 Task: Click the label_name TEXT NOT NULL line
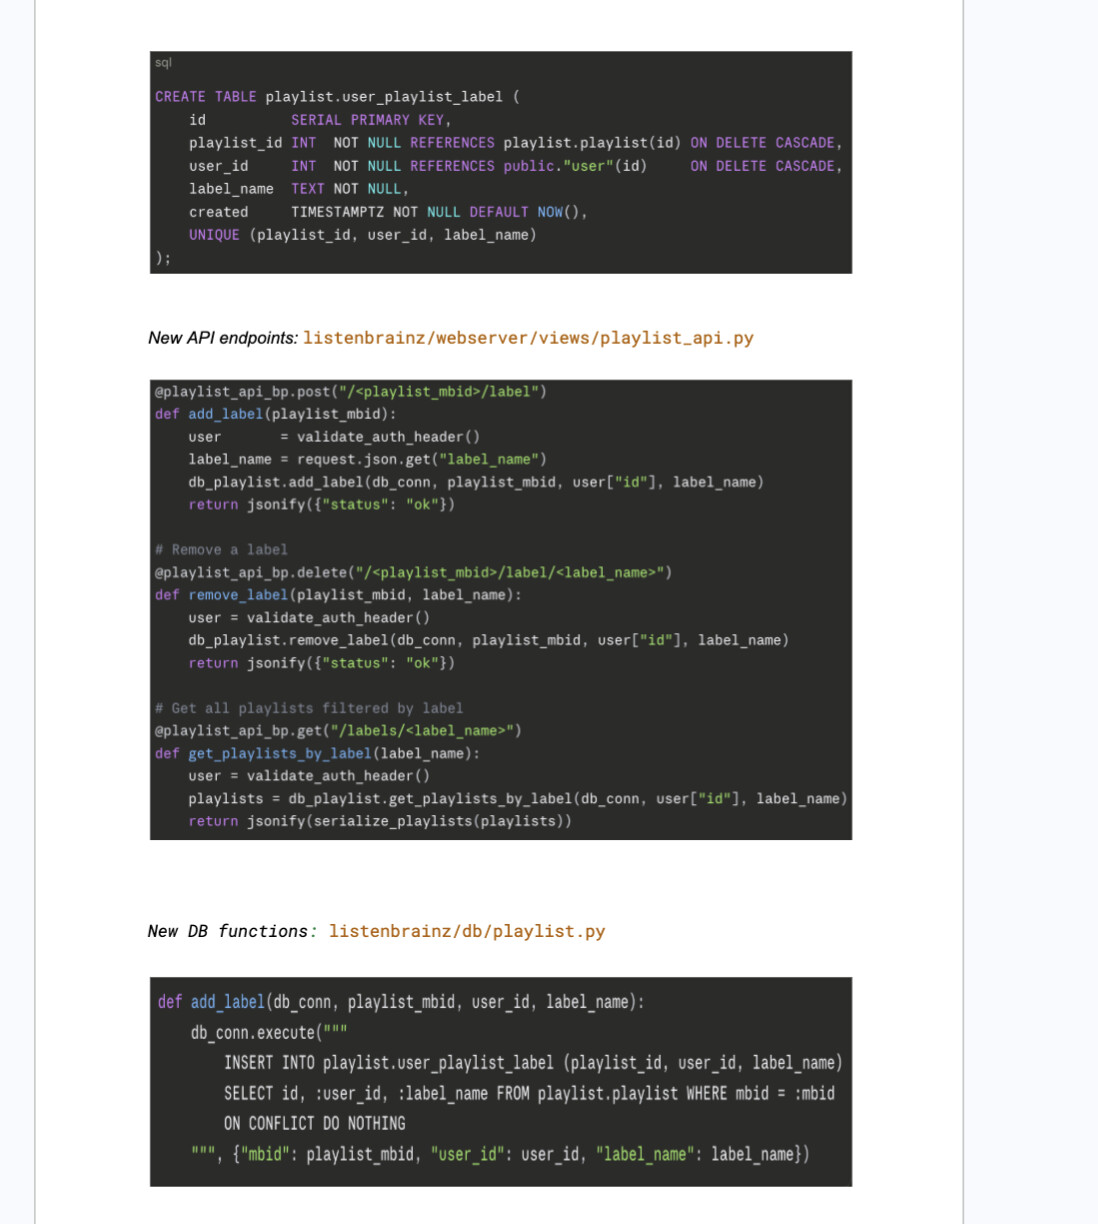point(298,189)
